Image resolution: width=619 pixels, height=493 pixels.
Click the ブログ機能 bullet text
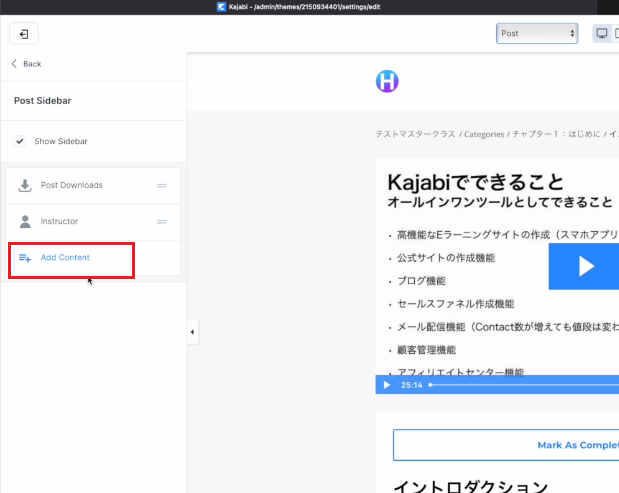click(421, 281)
